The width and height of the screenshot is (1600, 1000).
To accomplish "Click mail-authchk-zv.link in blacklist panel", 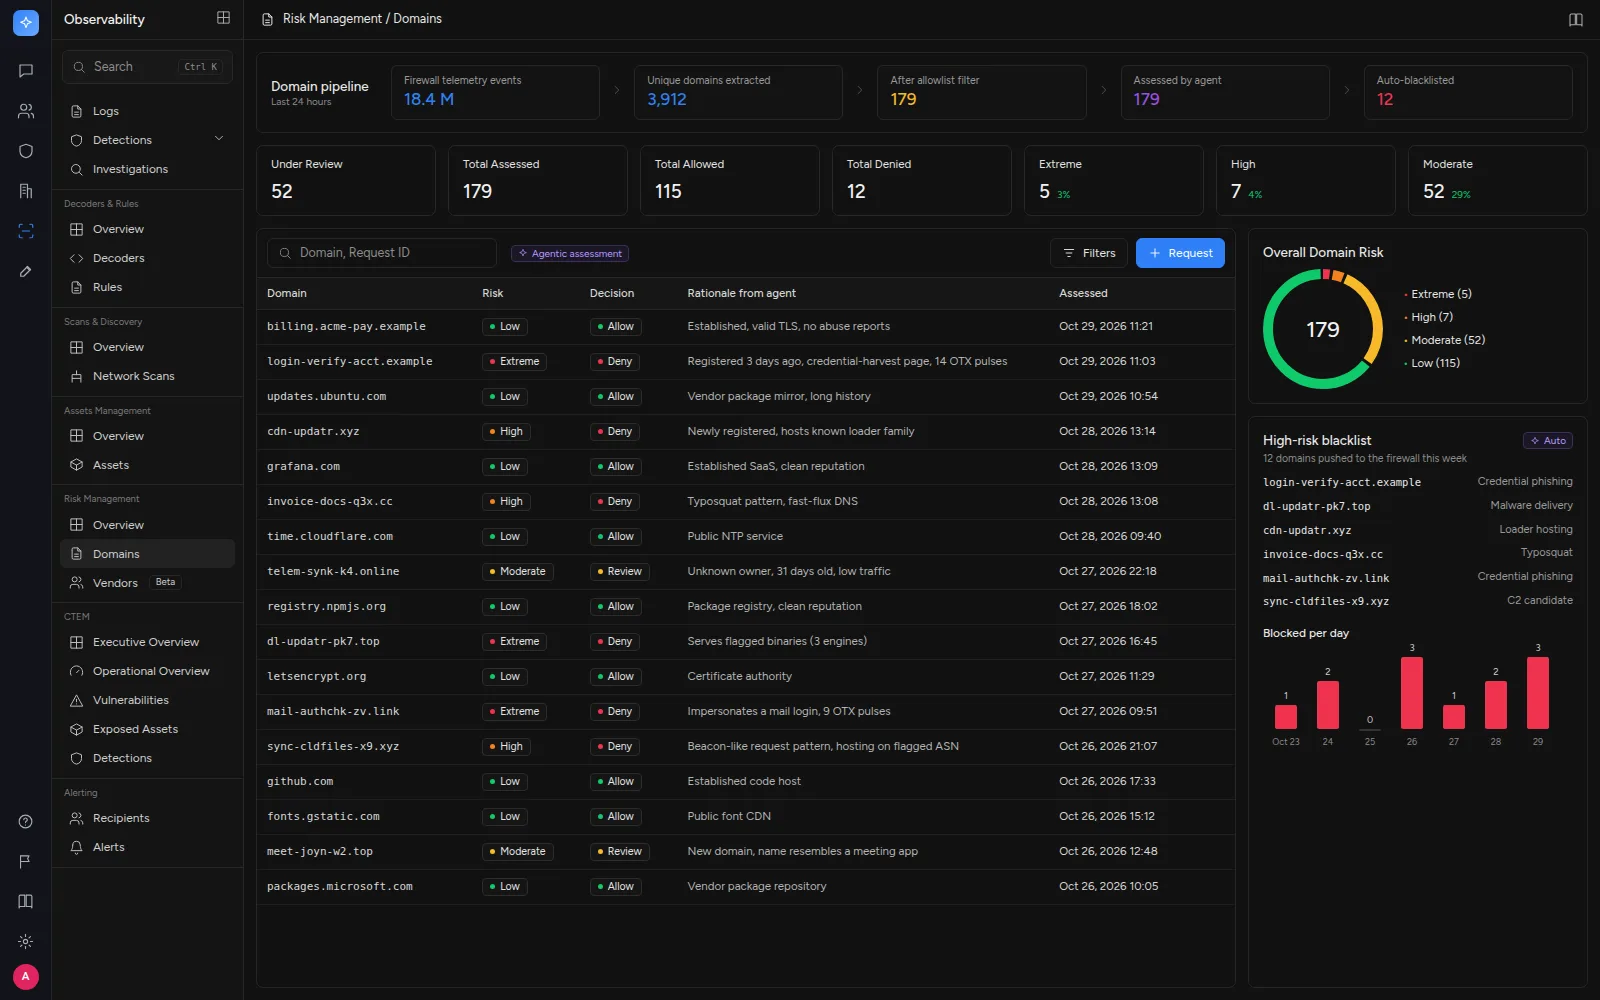I will pyautogui.click(x=1326, y=578).
